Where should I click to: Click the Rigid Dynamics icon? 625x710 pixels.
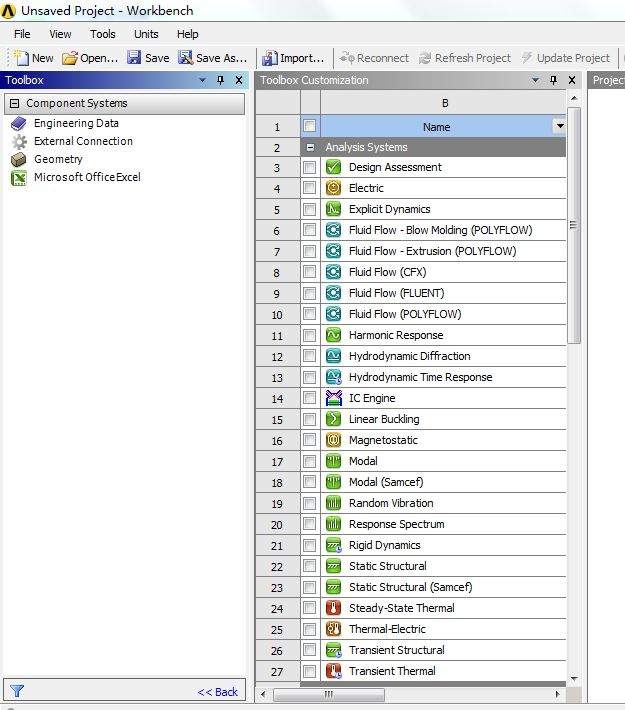334,545
